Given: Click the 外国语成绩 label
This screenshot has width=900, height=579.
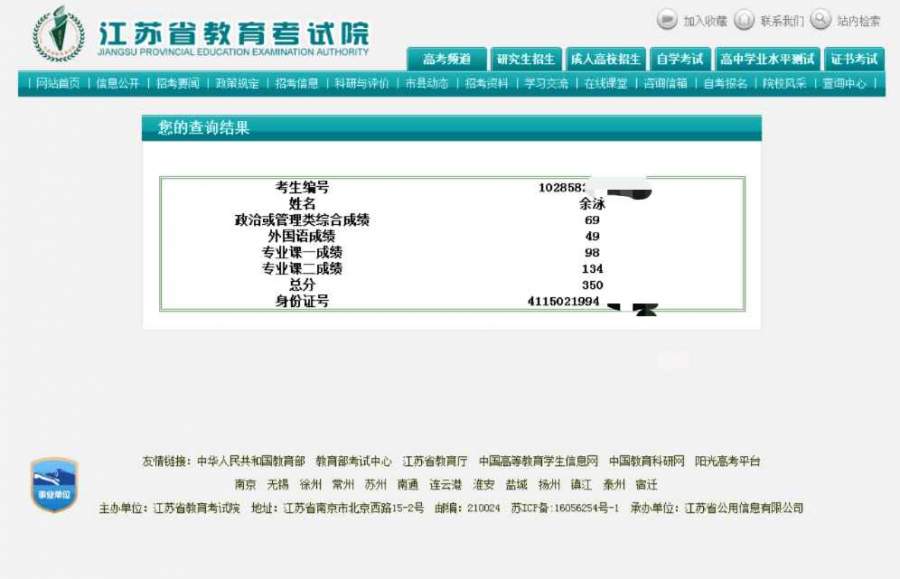Looking at the screenshot, I should pos(302,236).
